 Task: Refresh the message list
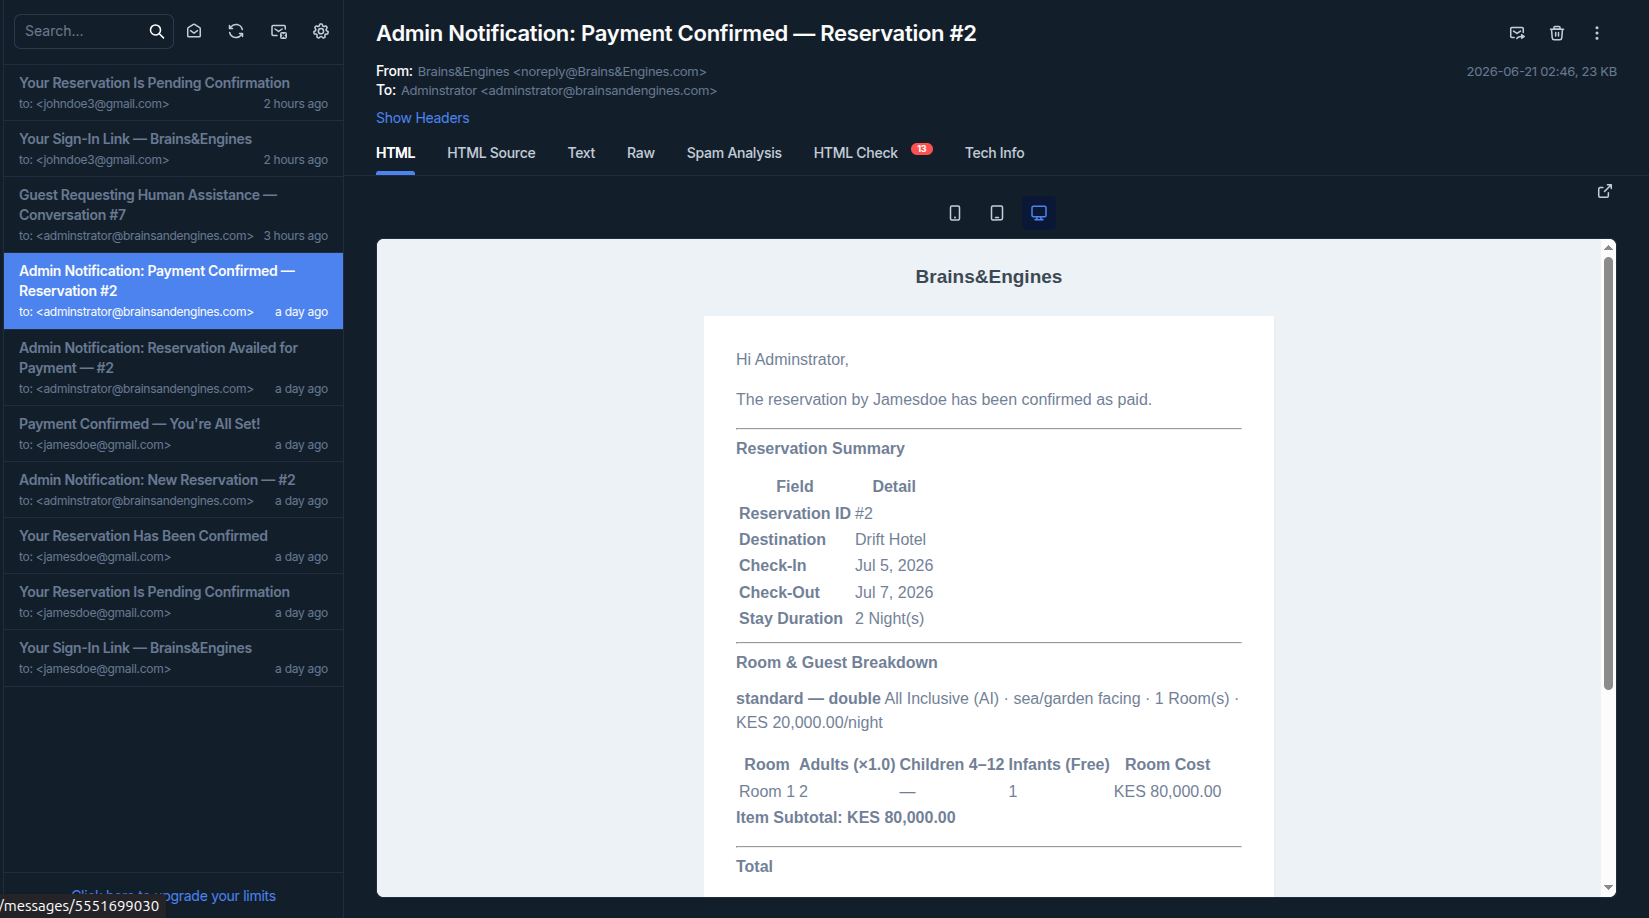point(236,31)
